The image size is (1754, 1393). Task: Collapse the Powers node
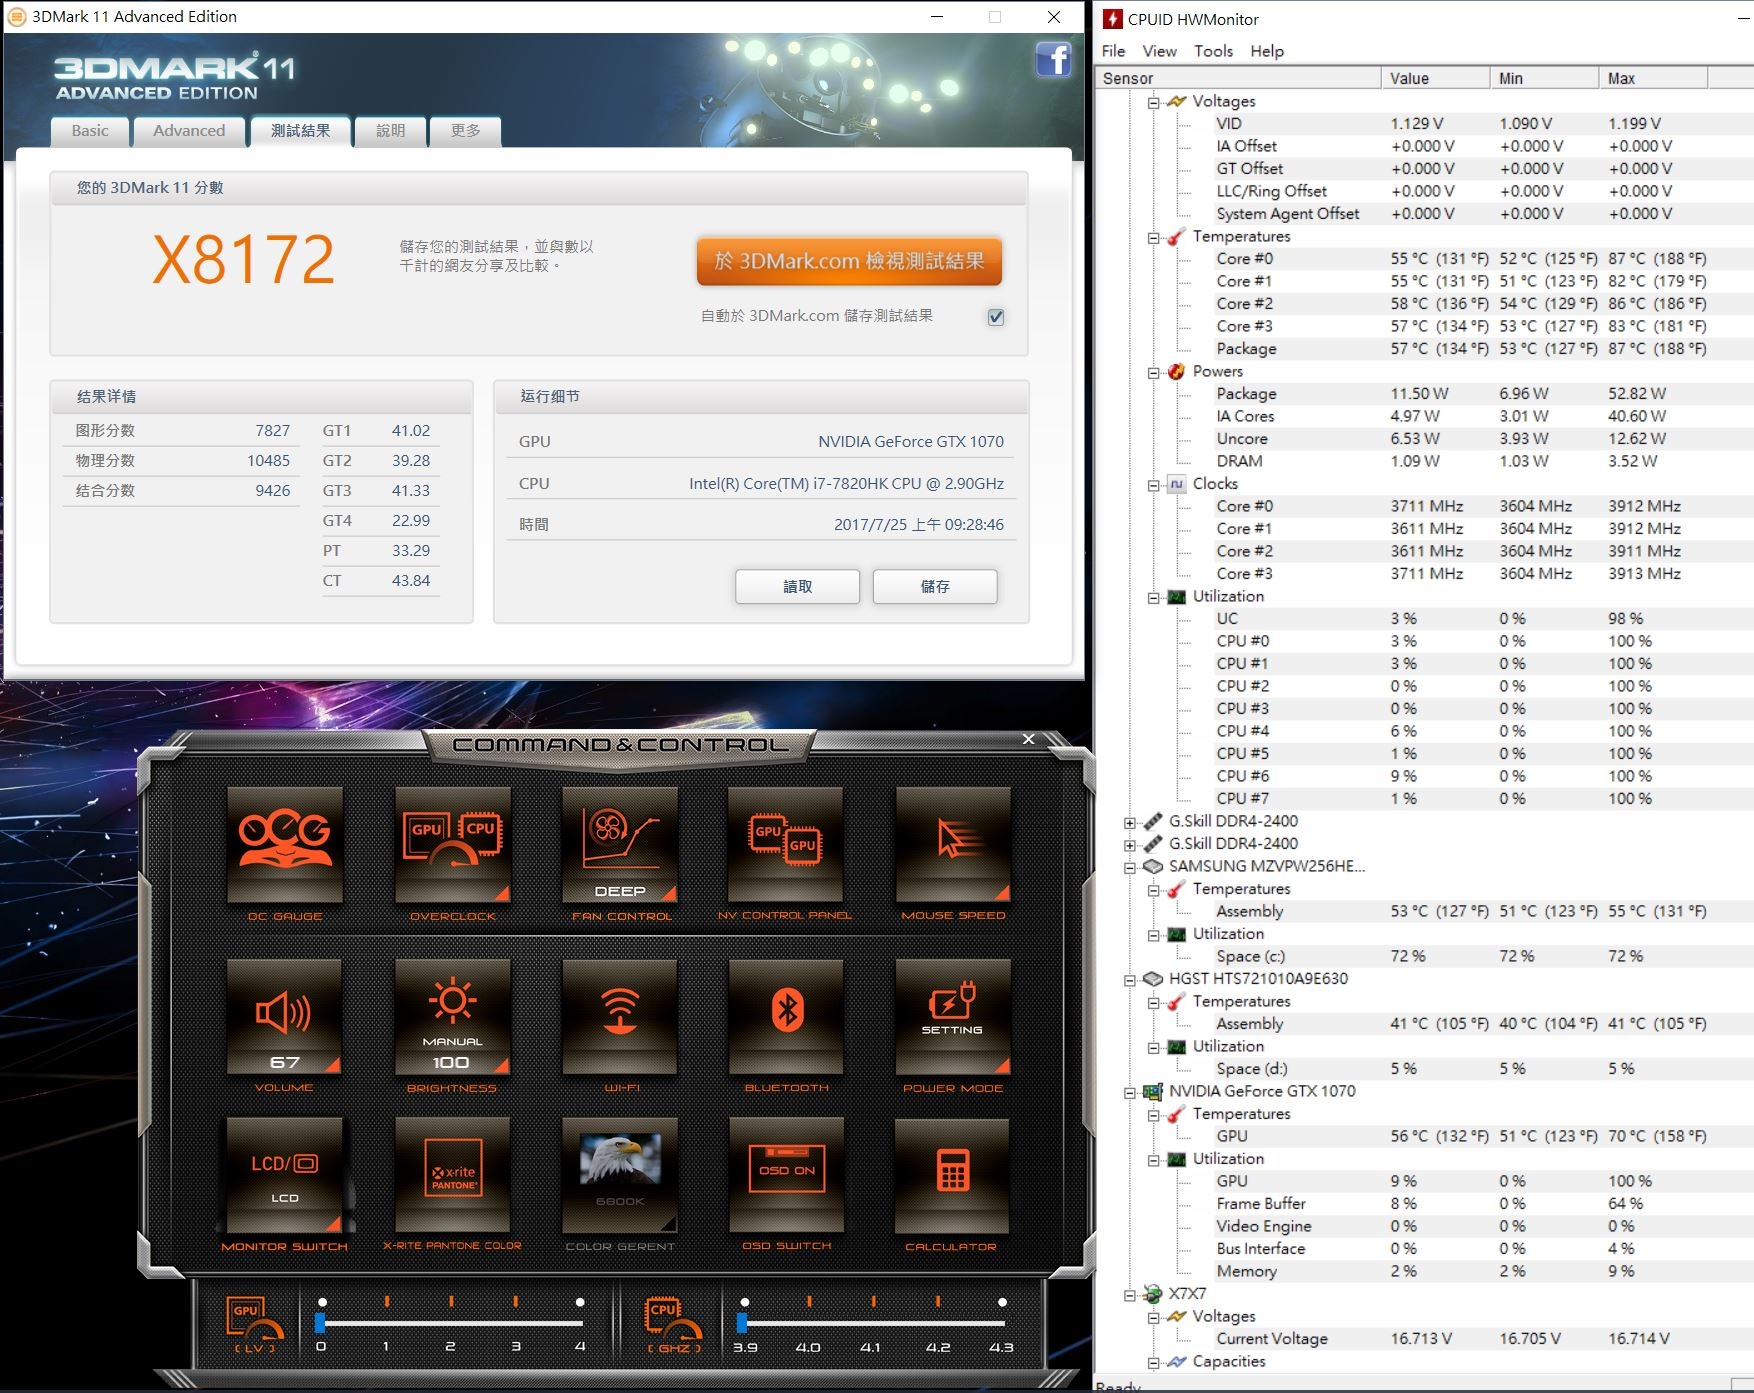pyautogui.click(x=1154, y=372)
